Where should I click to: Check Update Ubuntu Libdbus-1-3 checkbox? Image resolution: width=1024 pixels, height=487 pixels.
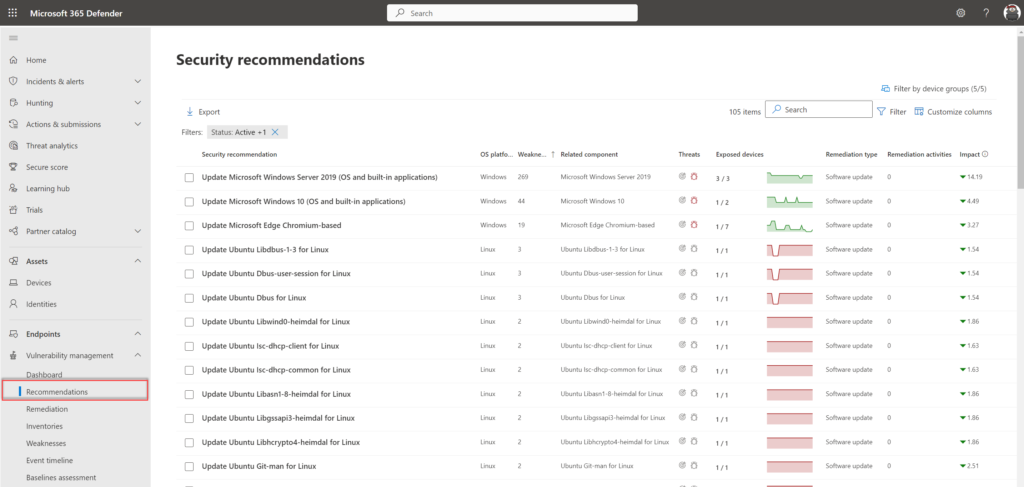[x=189, y=250]
